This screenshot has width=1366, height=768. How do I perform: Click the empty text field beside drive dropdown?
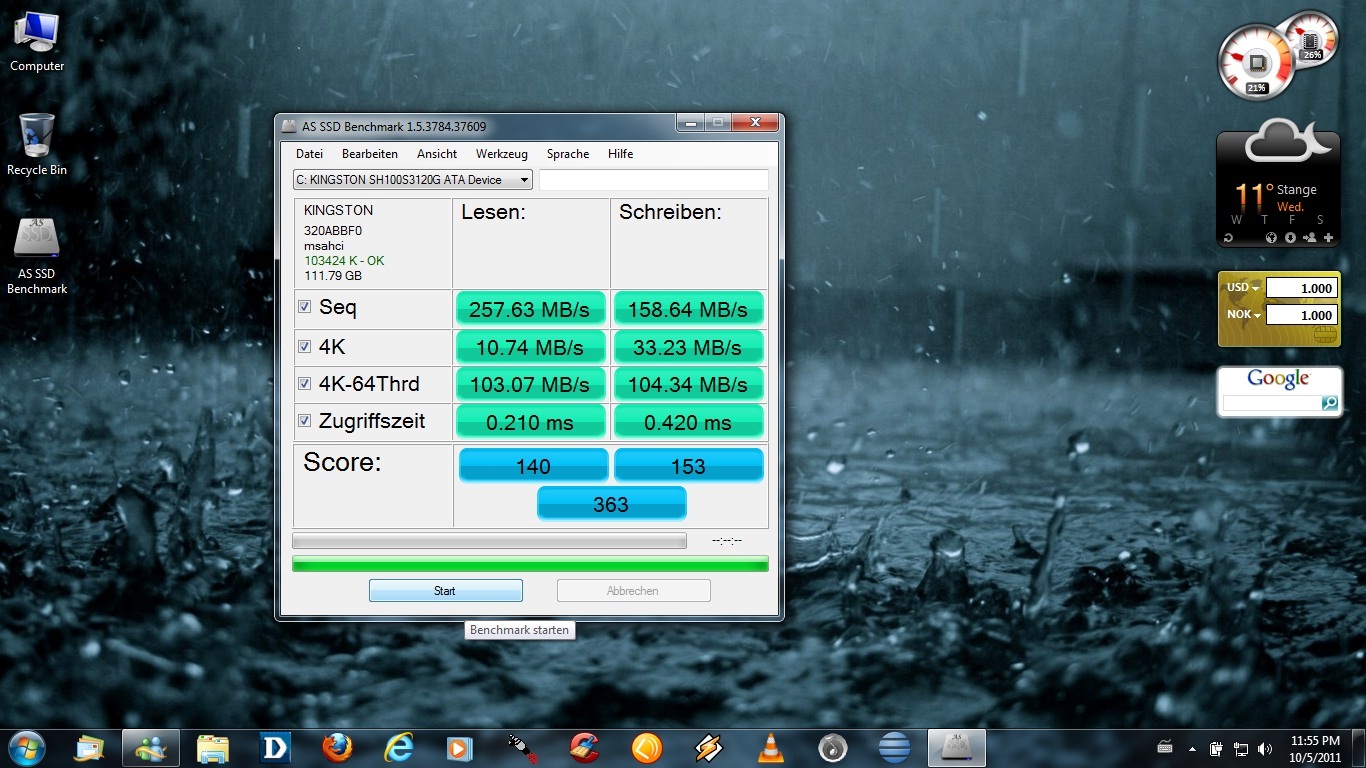pyautogui.click(x=654, y=180)
